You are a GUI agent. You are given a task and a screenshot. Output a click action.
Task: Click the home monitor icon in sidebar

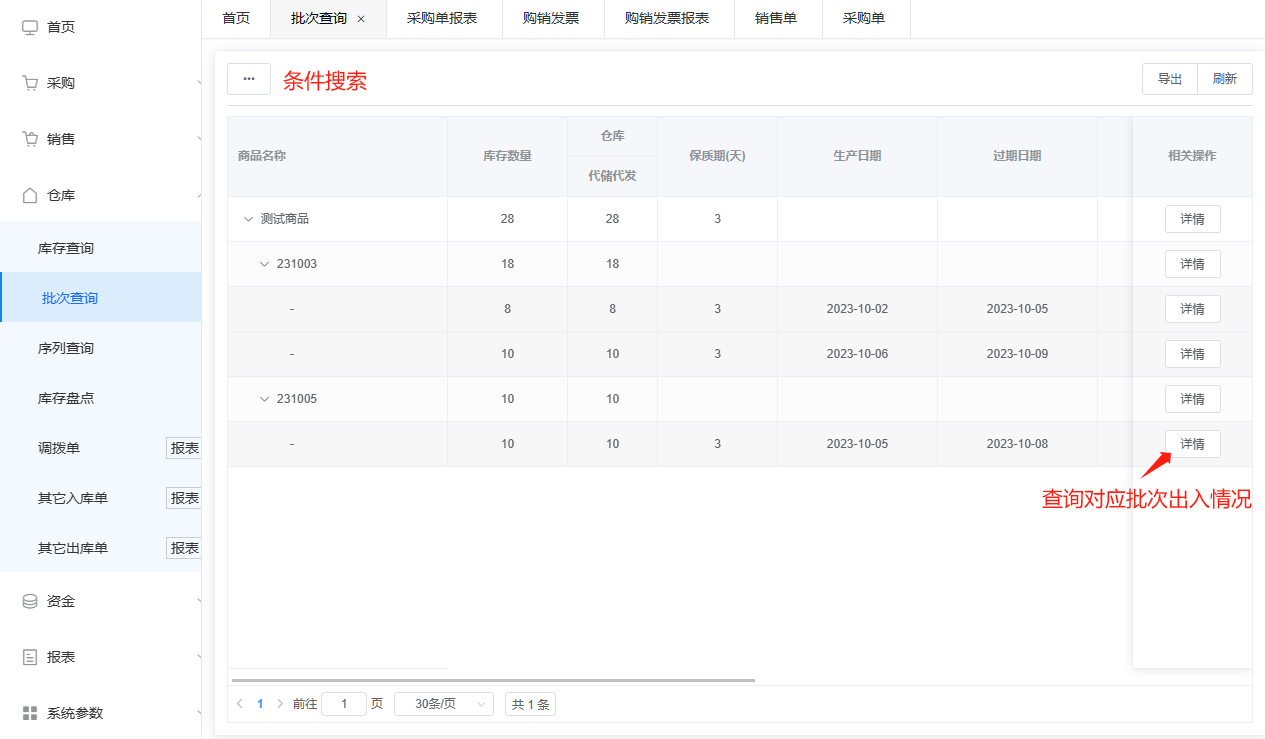click(30, 27)
